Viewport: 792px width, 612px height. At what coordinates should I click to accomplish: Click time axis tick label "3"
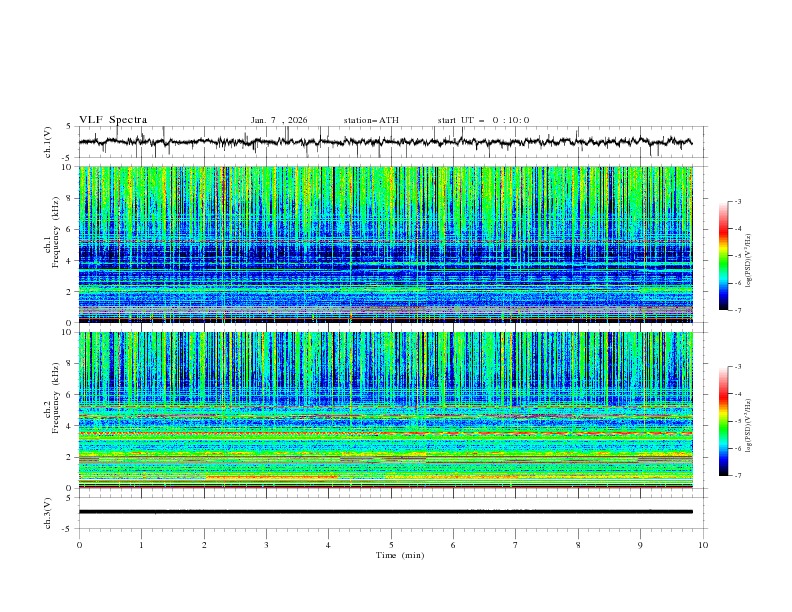pyautogui.click(x=266, y=545)
